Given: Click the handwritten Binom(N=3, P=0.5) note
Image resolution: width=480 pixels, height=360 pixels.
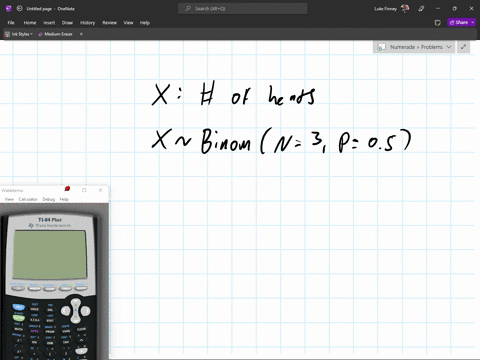Looking at the screenshot, I should tap(282, 141).
